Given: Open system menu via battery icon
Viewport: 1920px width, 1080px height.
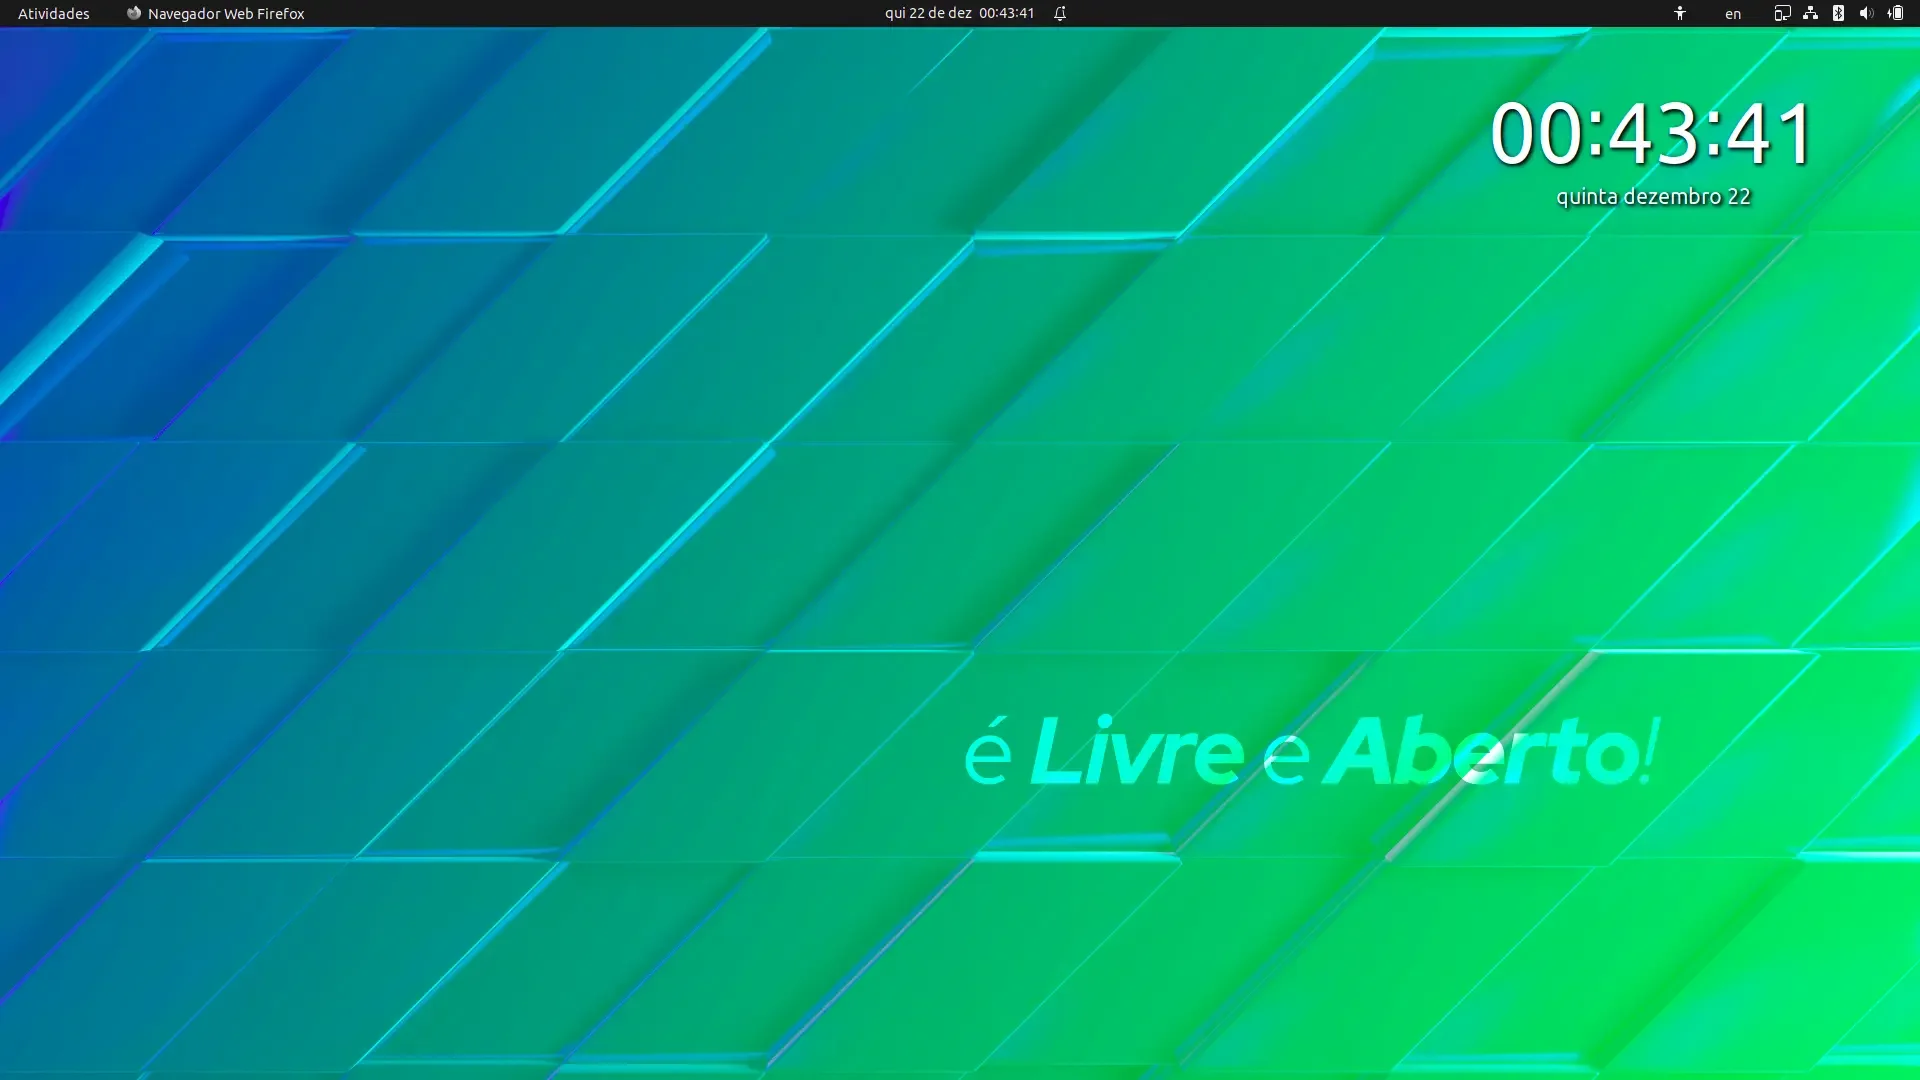Looking at the screenshot, I should [x=1895, y=13].
